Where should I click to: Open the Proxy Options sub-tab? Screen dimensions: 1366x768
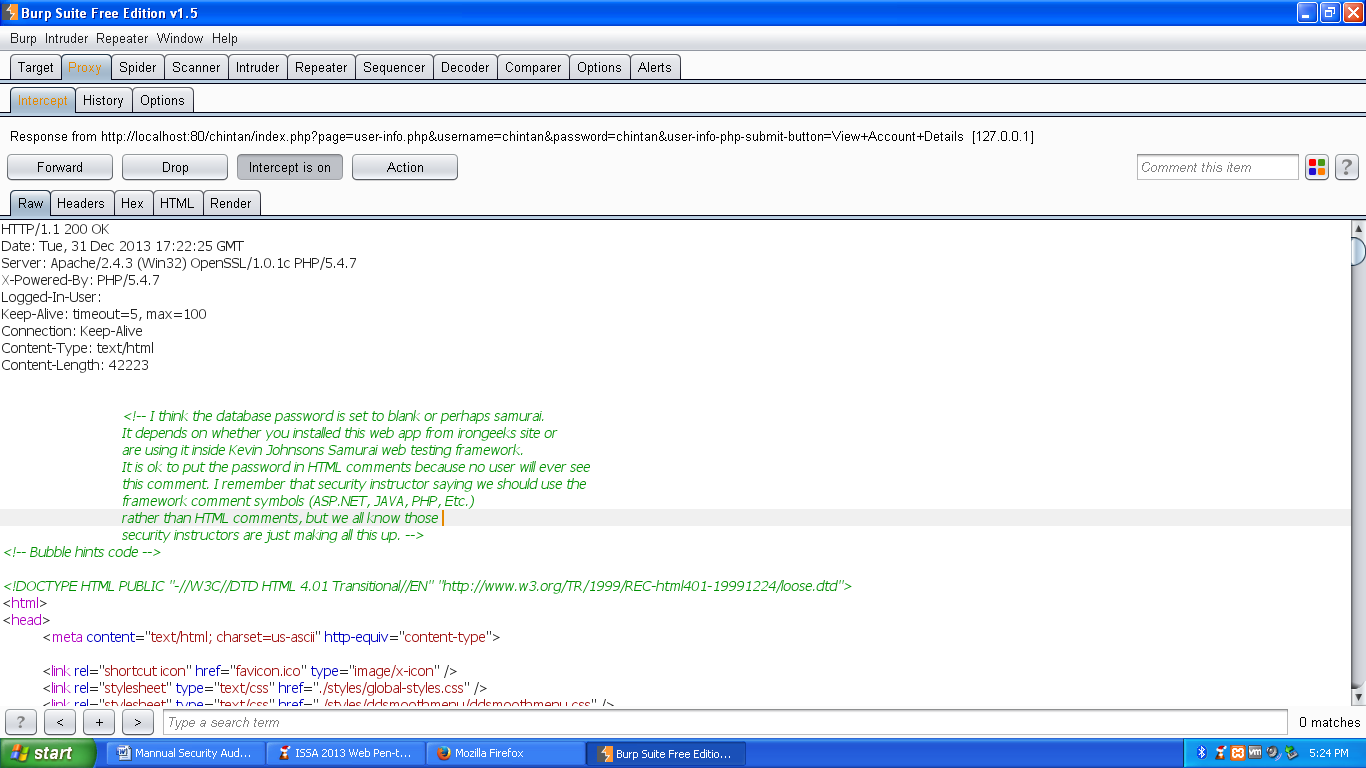(x=162, y=100)
